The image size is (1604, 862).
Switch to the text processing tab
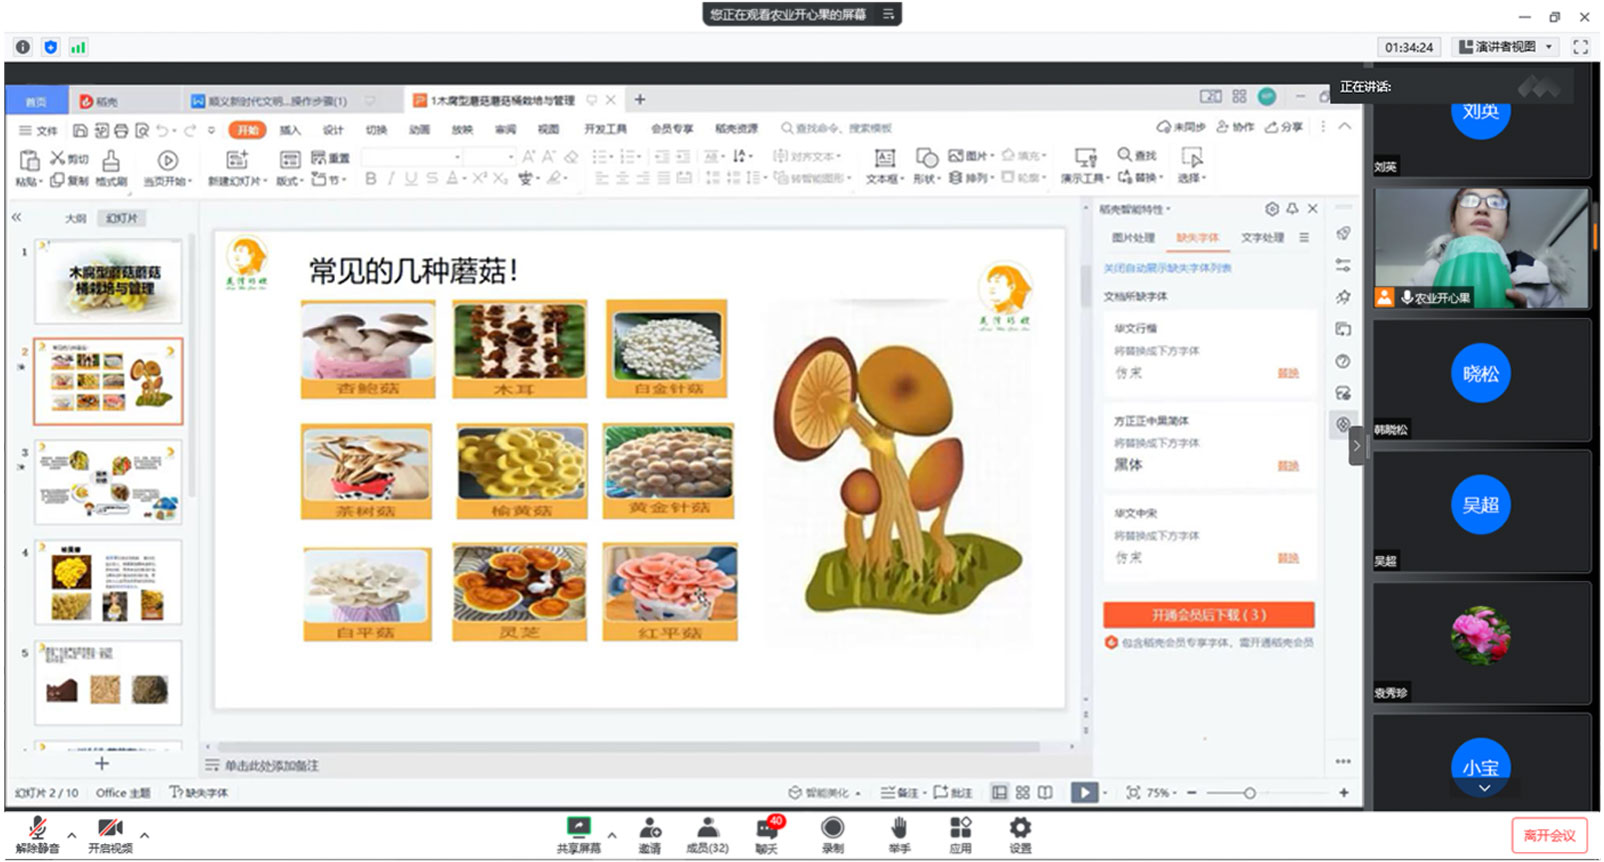coord(1262,238)
